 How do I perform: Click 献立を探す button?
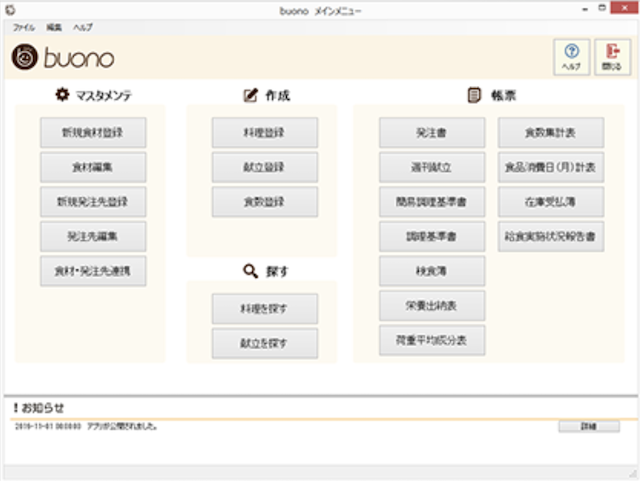[264, 343]
